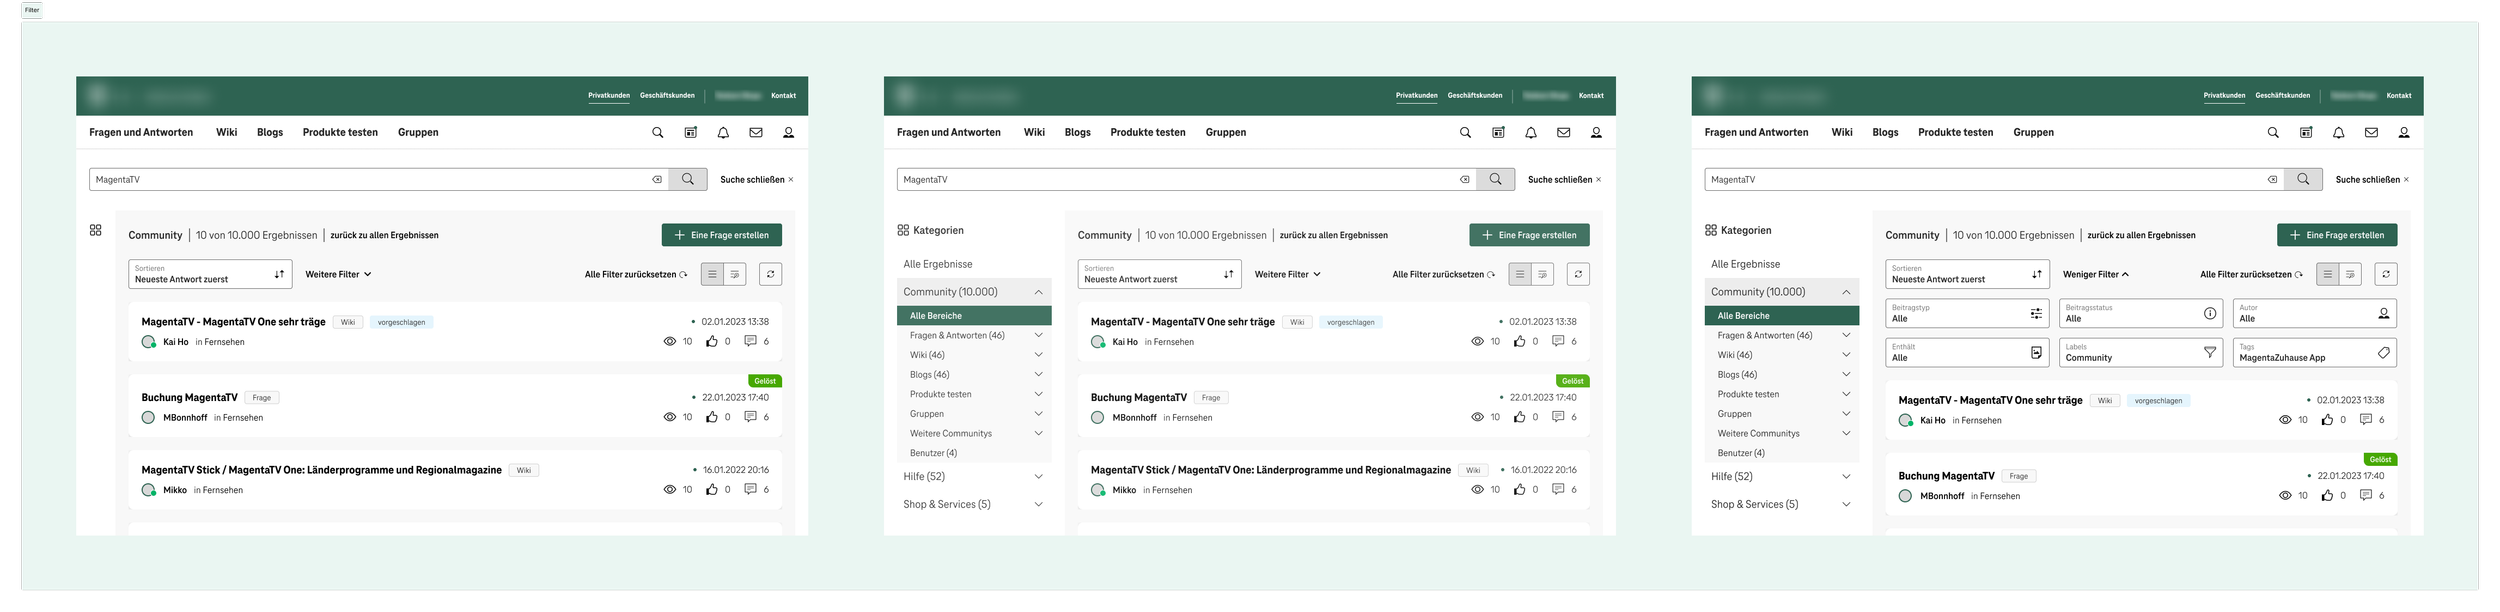Expand 'Weitere Filter' in first screen

pos(338,274)
